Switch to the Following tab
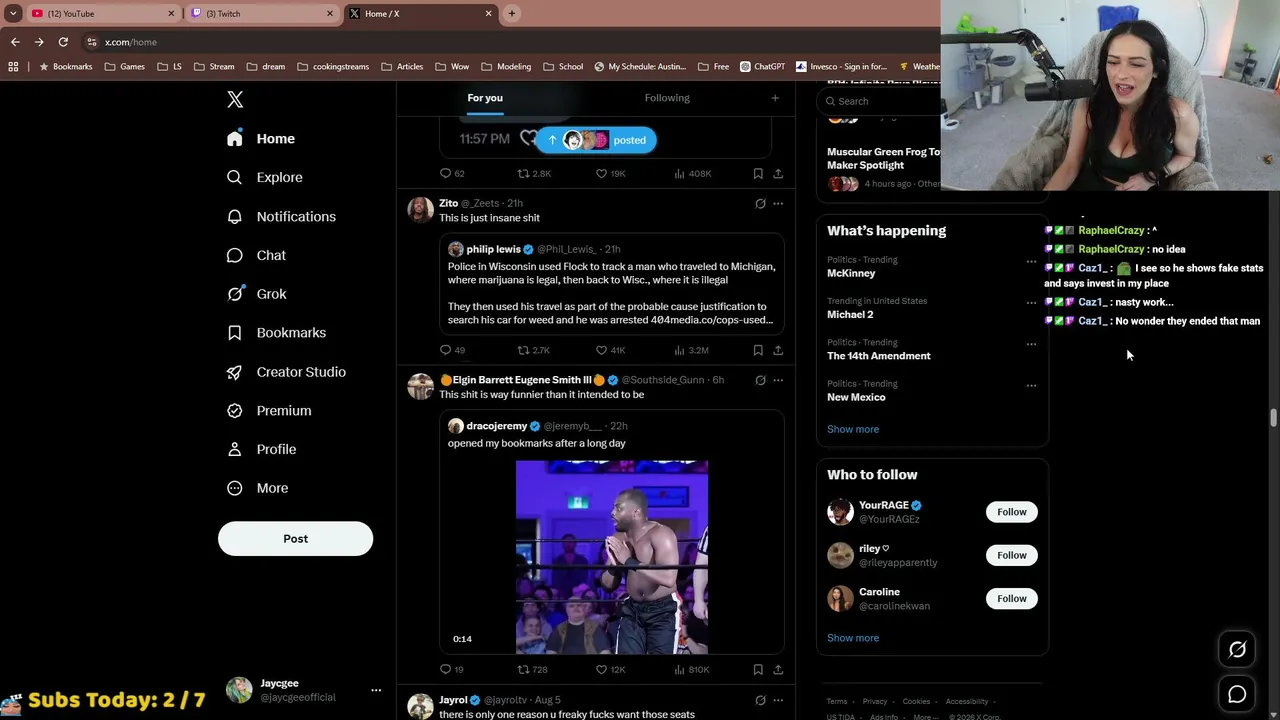Image resolution: width=1280 pixels, height=720 pixels. [x=667, y=98]
